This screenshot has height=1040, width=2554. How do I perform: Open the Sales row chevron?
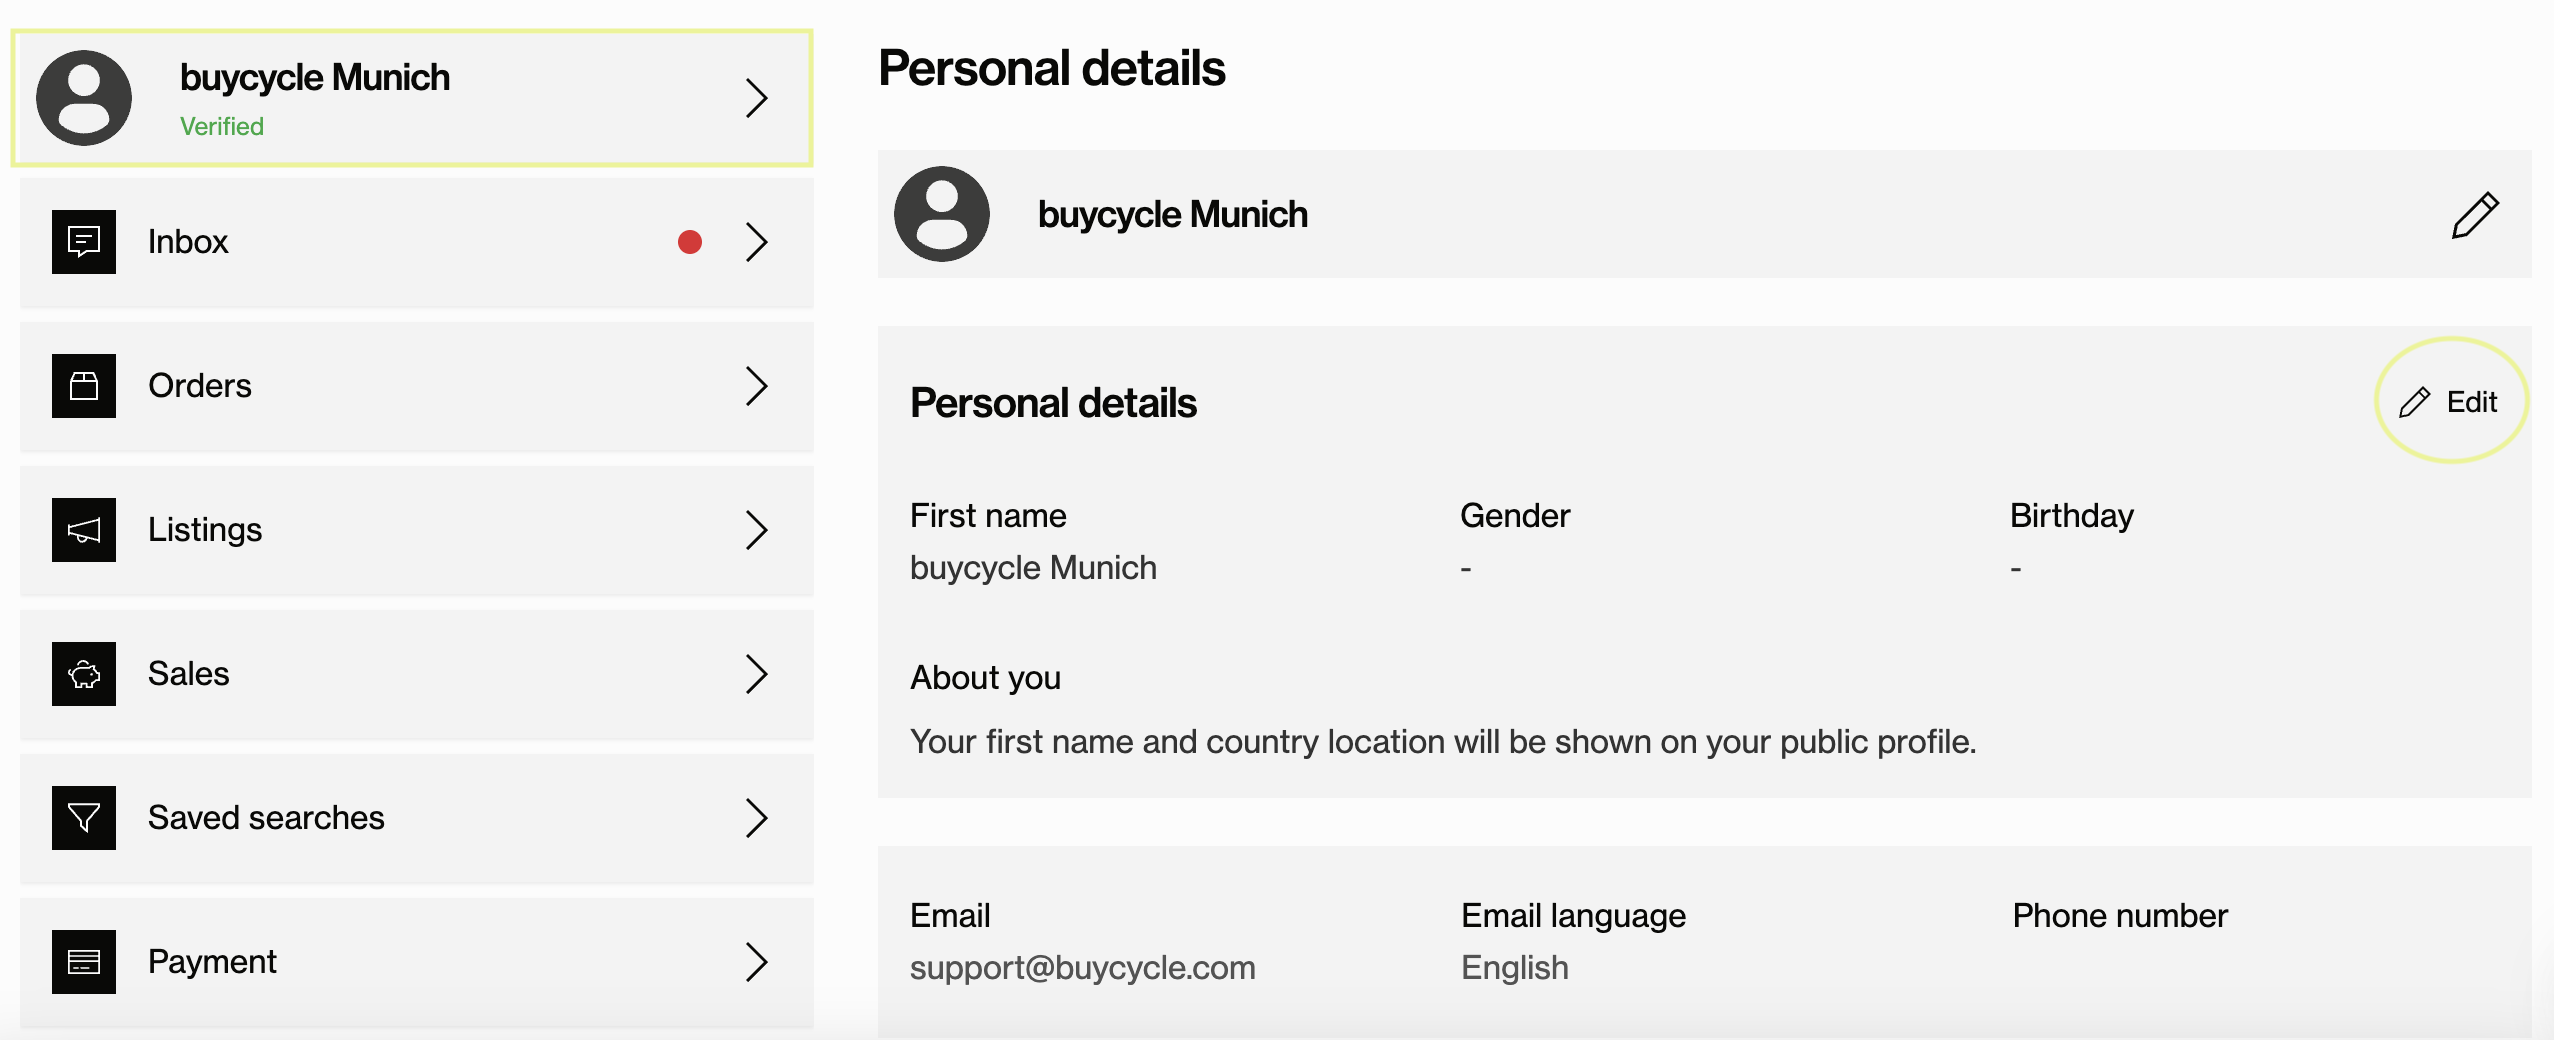[x=757, y=674]
